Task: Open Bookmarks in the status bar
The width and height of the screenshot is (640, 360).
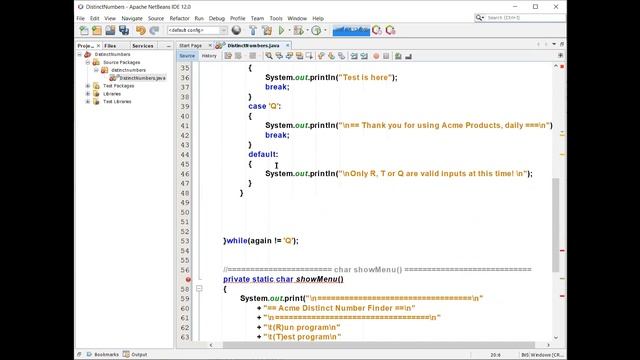Action: coord(102,354)
